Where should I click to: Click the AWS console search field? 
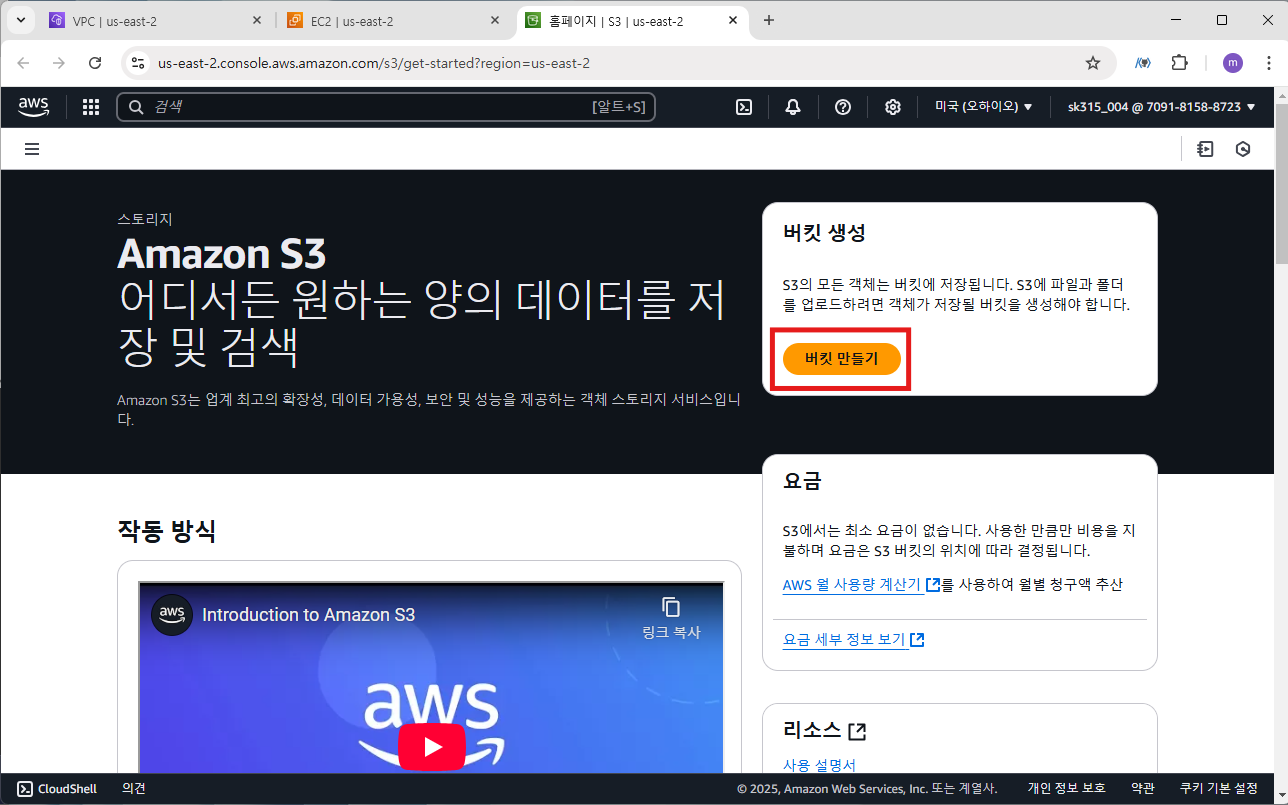tap(386, 107)
